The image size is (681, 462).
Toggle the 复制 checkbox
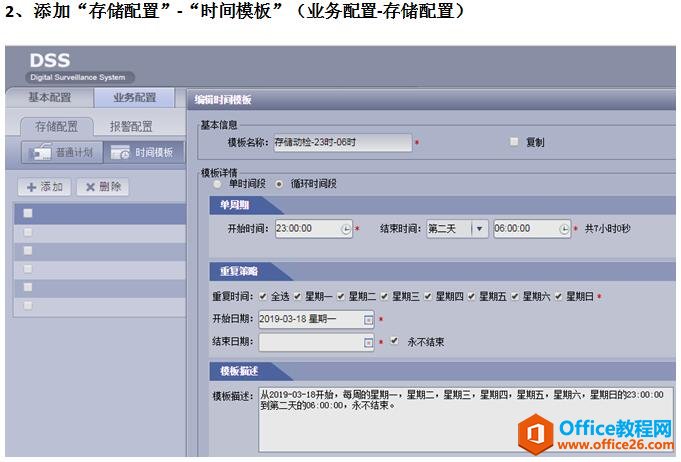coord(515,142)
